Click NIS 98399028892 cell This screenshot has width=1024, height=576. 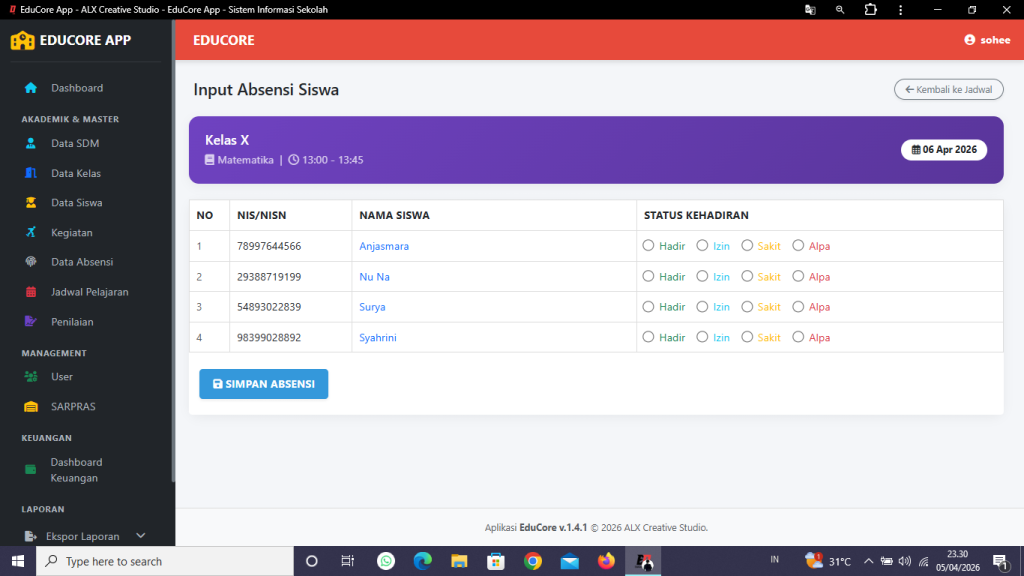291,338
